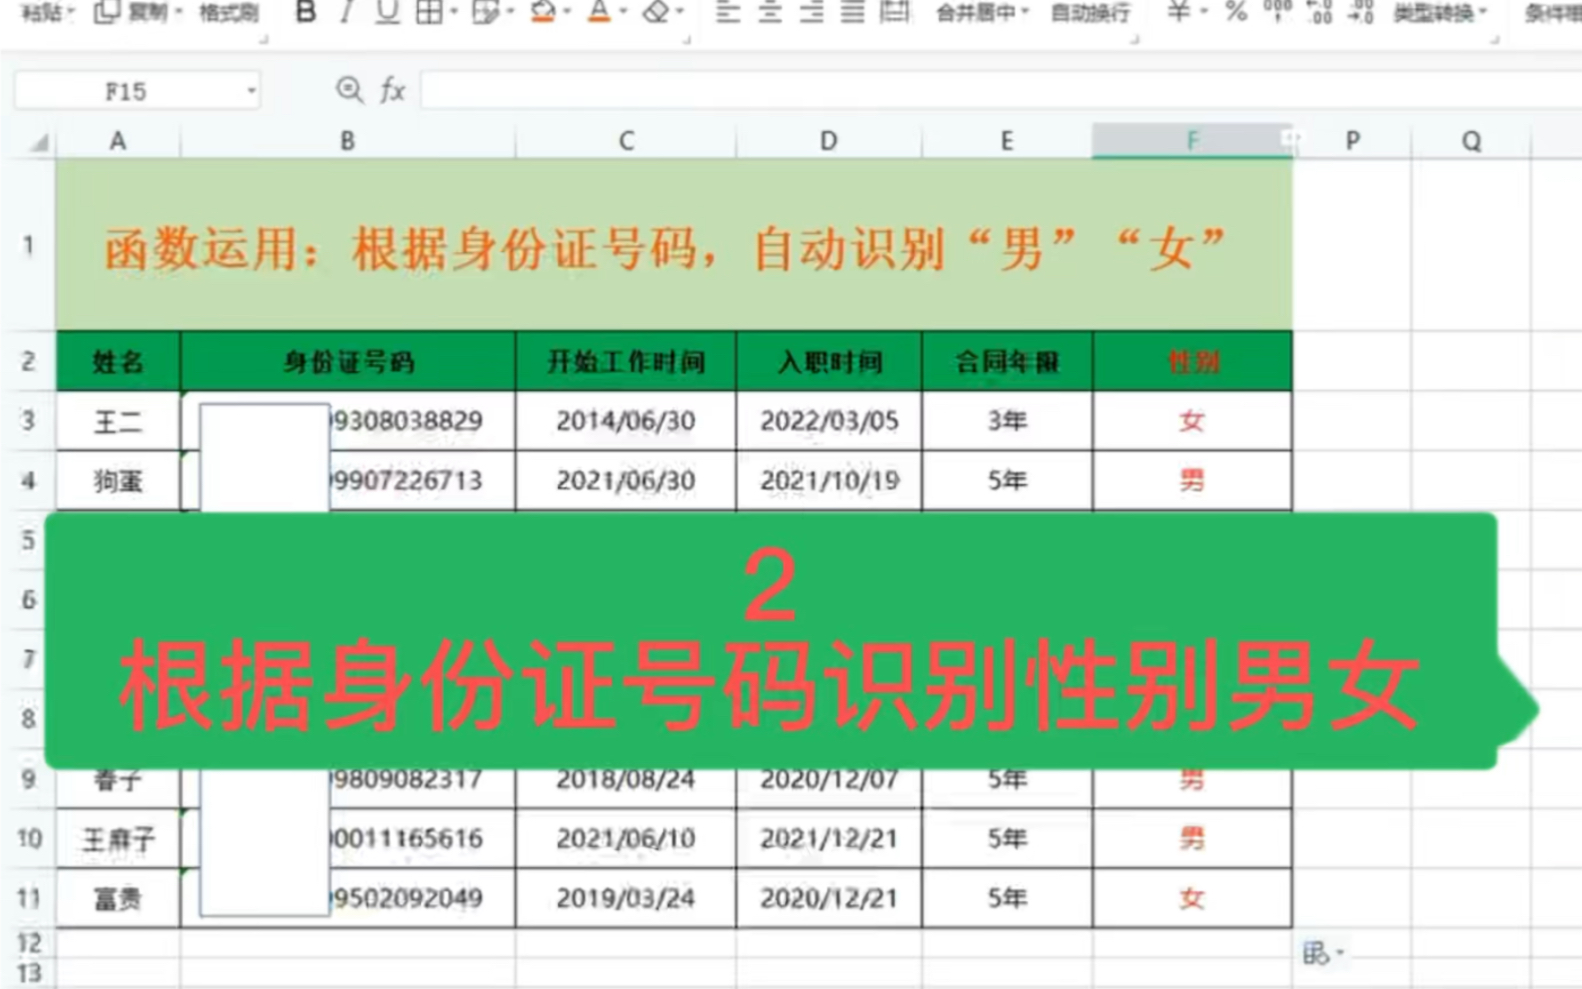Select row 3 header
This screenshot has width=1582, height=989.
click(x=28, y=421)
